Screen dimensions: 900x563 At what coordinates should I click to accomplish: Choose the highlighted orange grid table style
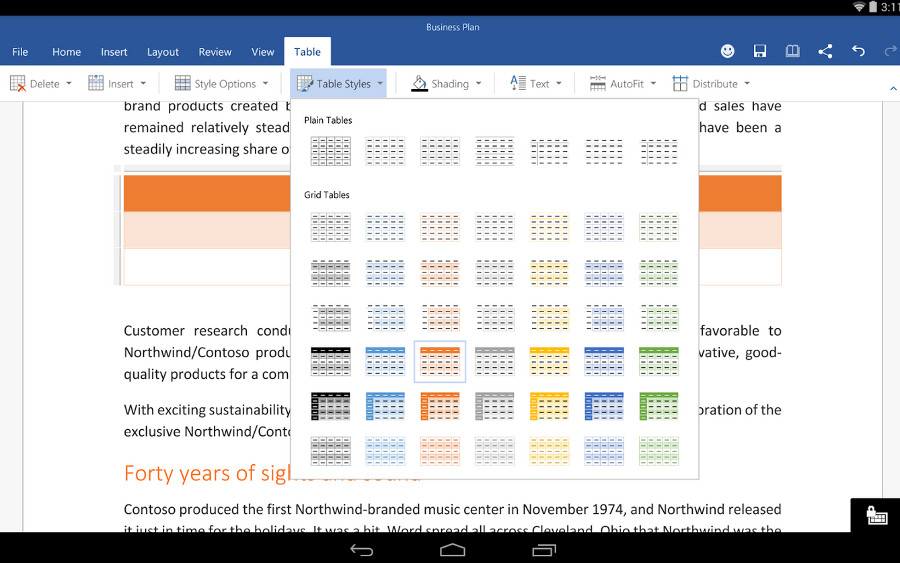click(x=440, y=361)
